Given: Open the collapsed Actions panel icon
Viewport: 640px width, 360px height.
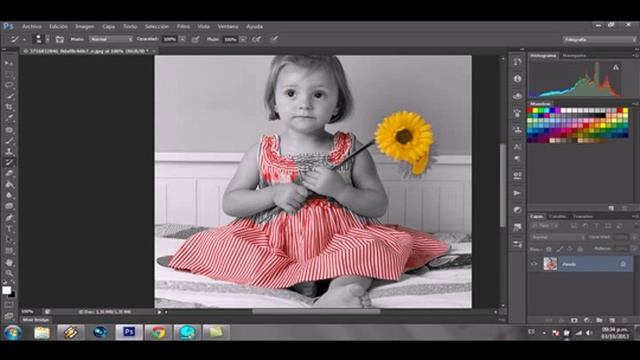Looking at the screenshot, I should click(517, 193).
